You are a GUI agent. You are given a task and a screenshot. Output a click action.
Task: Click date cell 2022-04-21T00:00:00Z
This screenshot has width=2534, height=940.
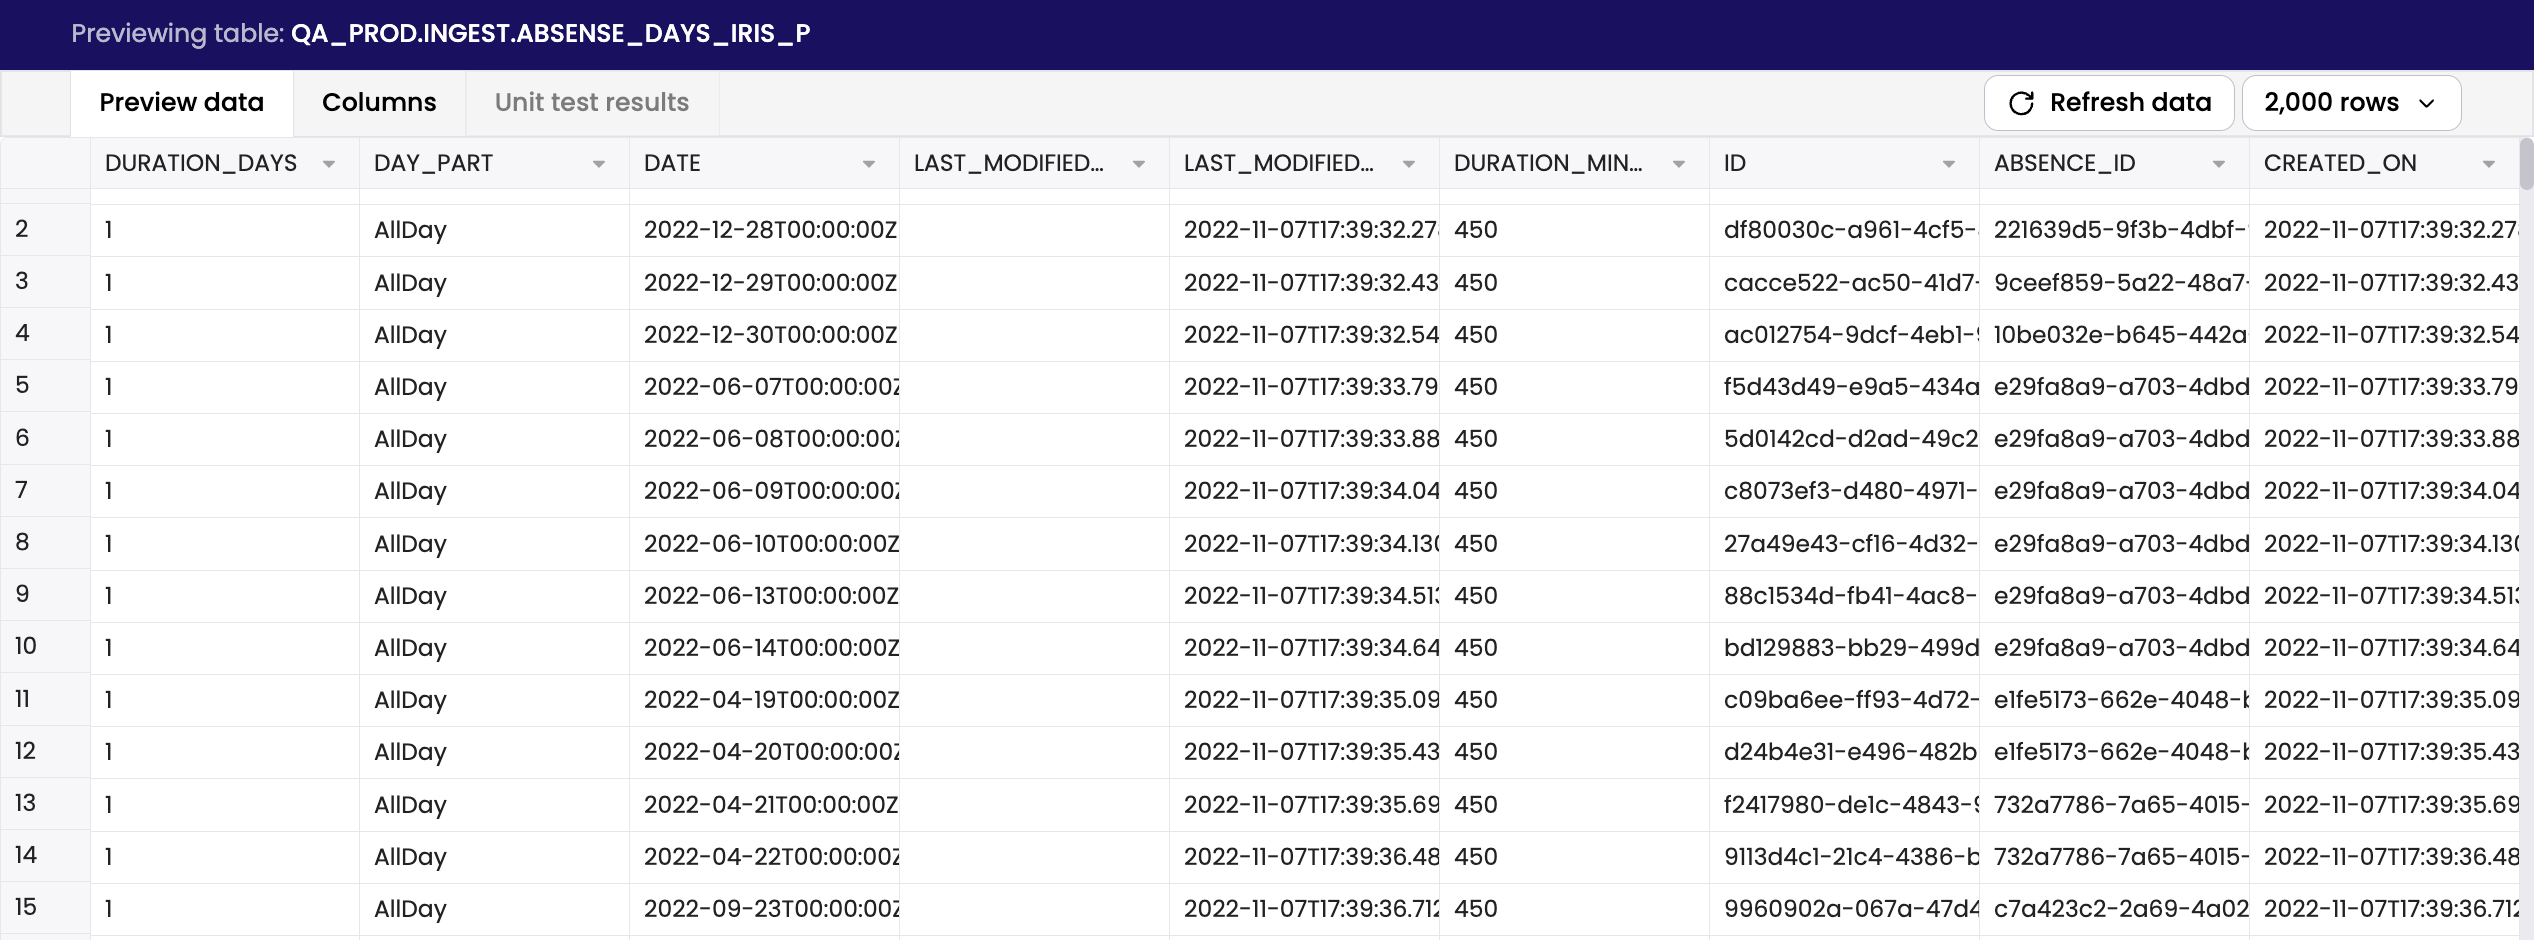(765, 805)
